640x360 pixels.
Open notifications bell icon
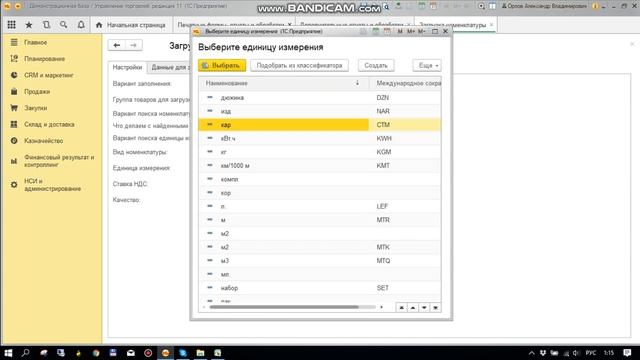pos(81,25)
